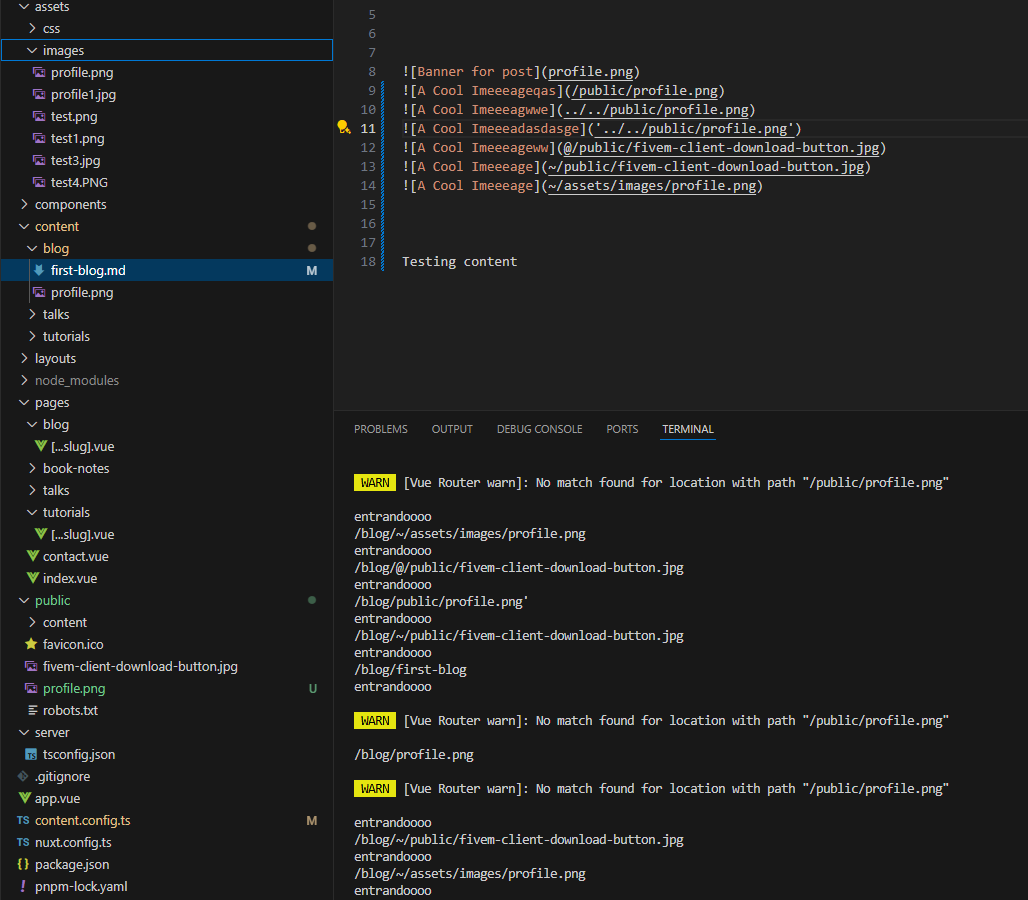
Task: Collapse the blog folder under content
Action: [x=32, y=248]
